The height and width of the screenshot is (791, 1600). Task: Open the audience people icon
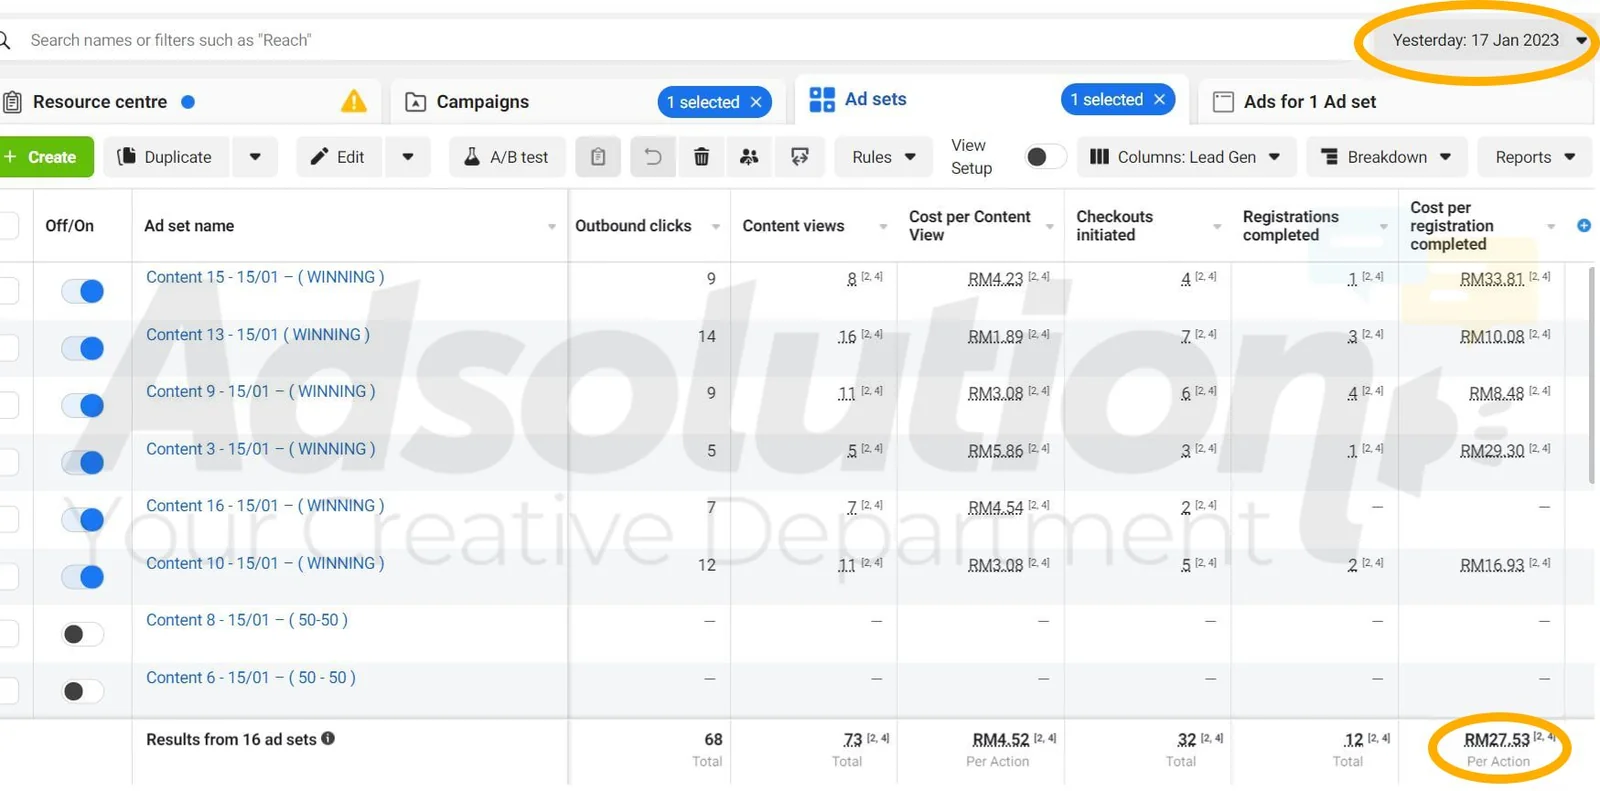(x=749, y=157)
